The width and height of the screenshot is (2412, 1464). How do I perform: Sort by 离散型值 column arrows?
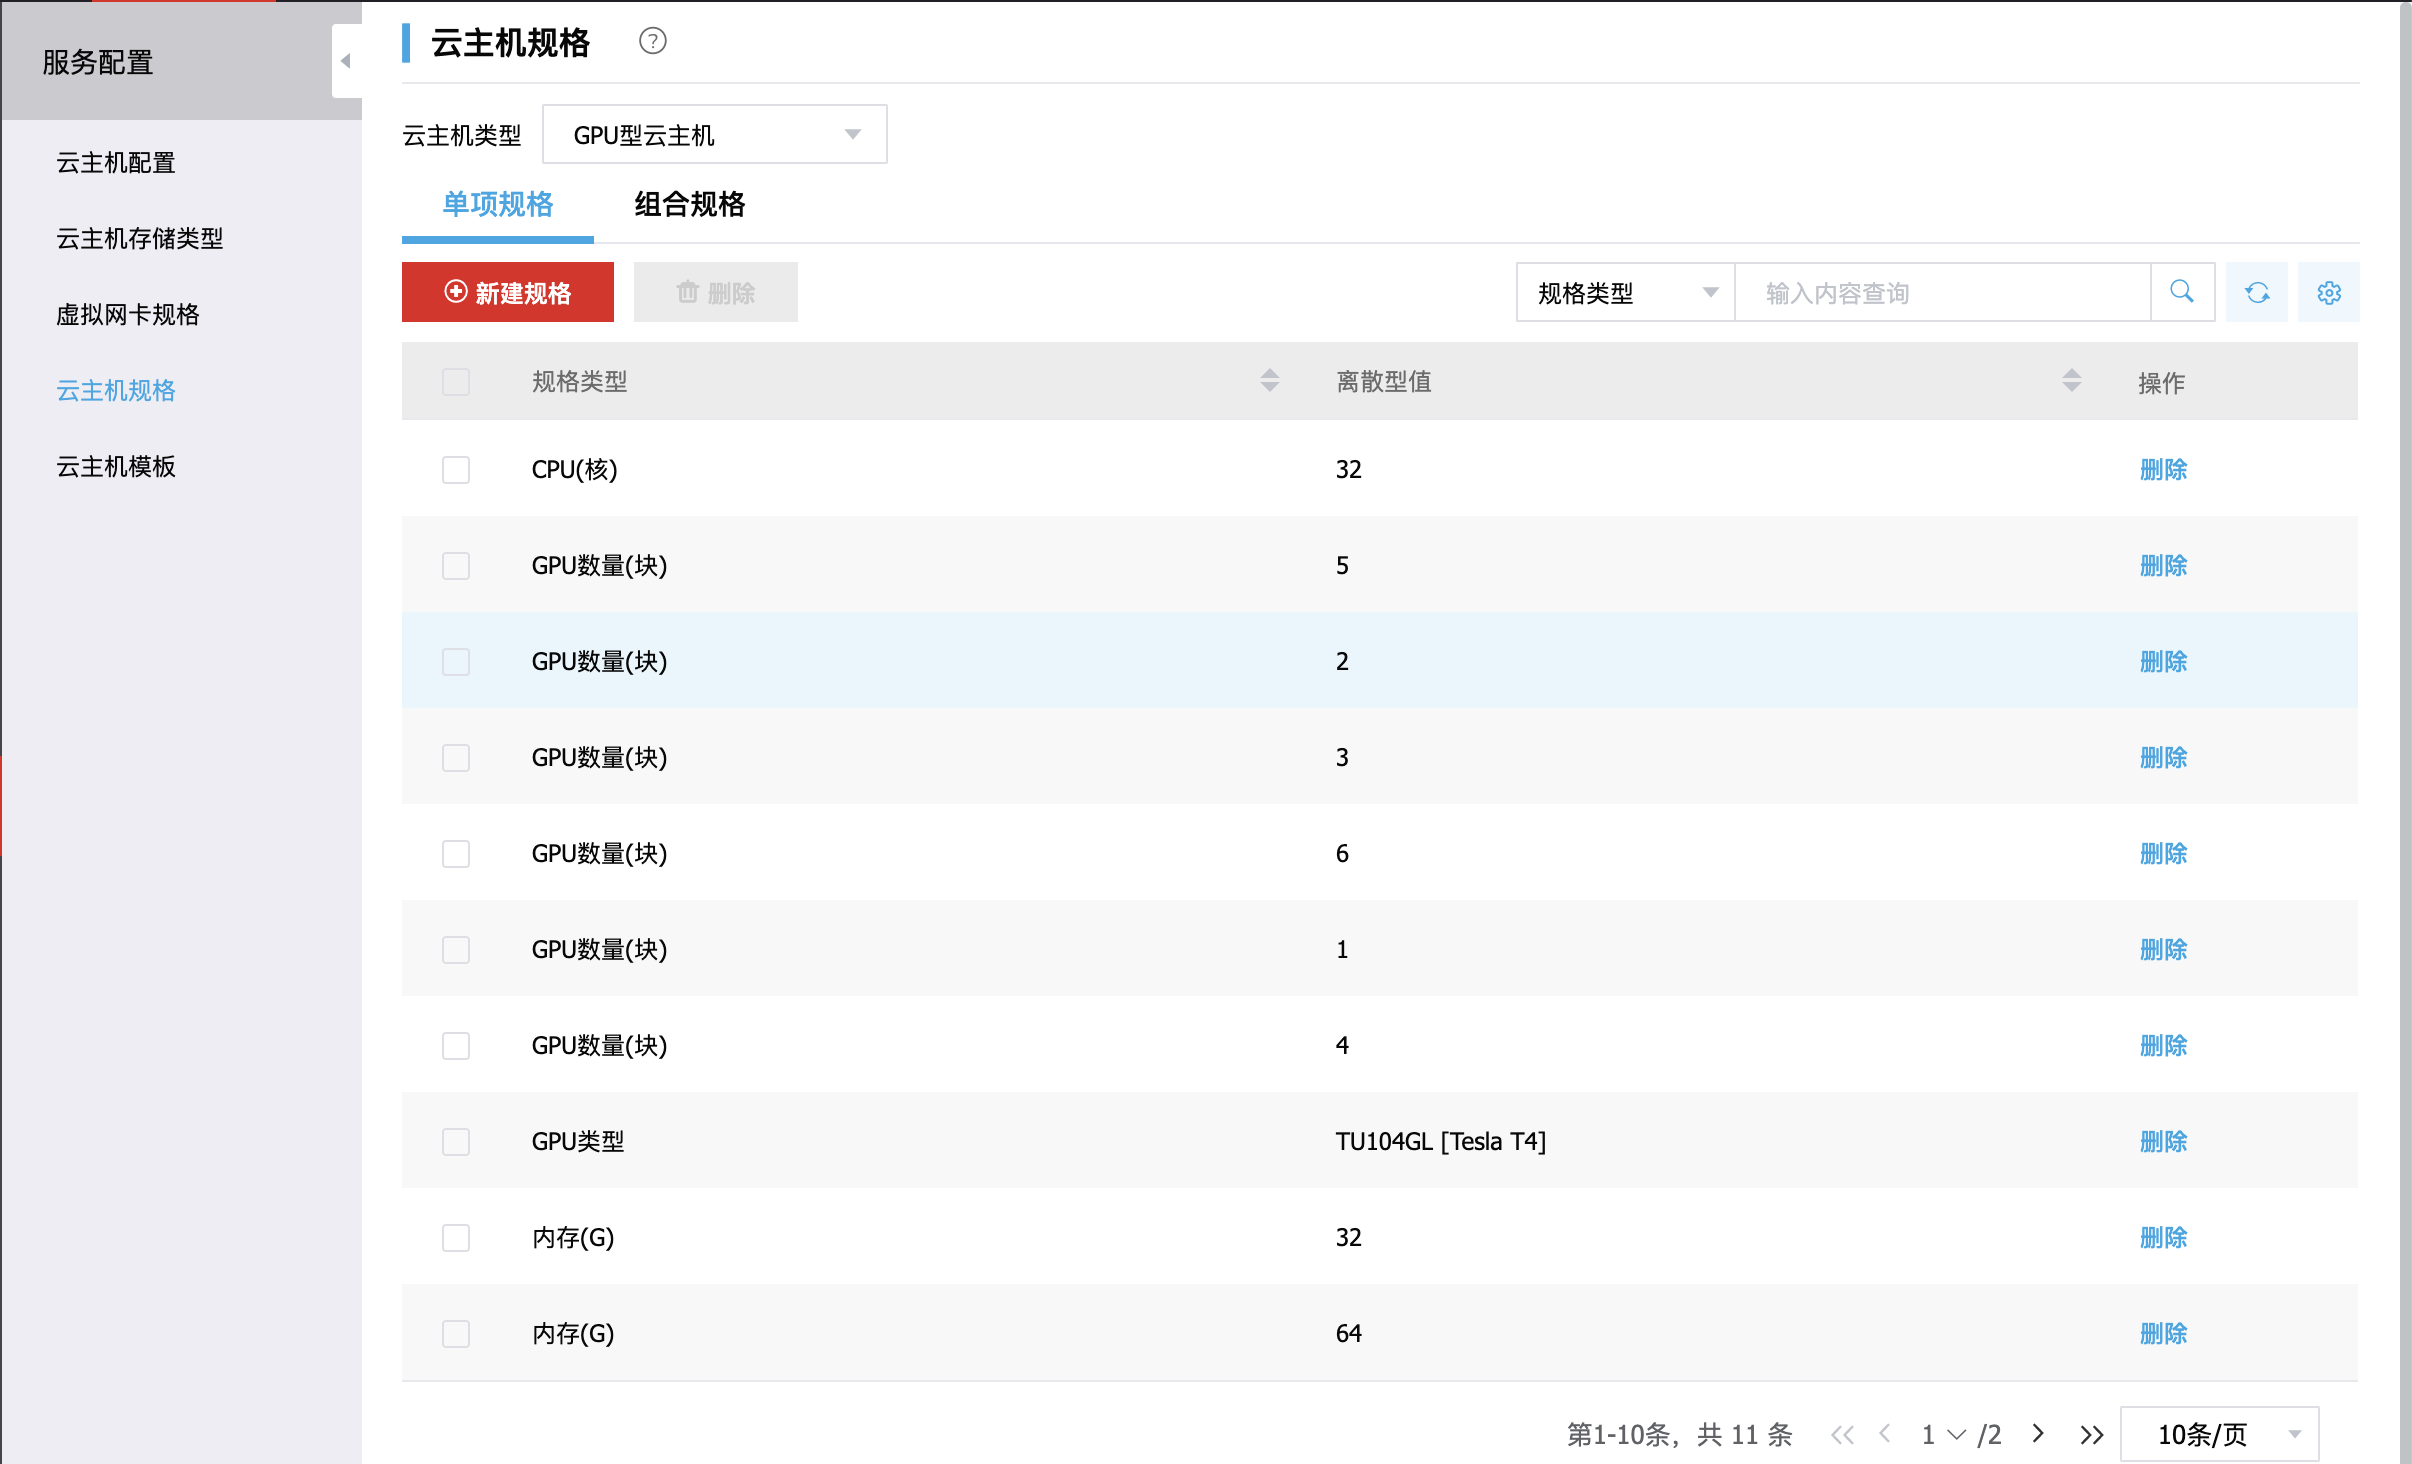2071,381
